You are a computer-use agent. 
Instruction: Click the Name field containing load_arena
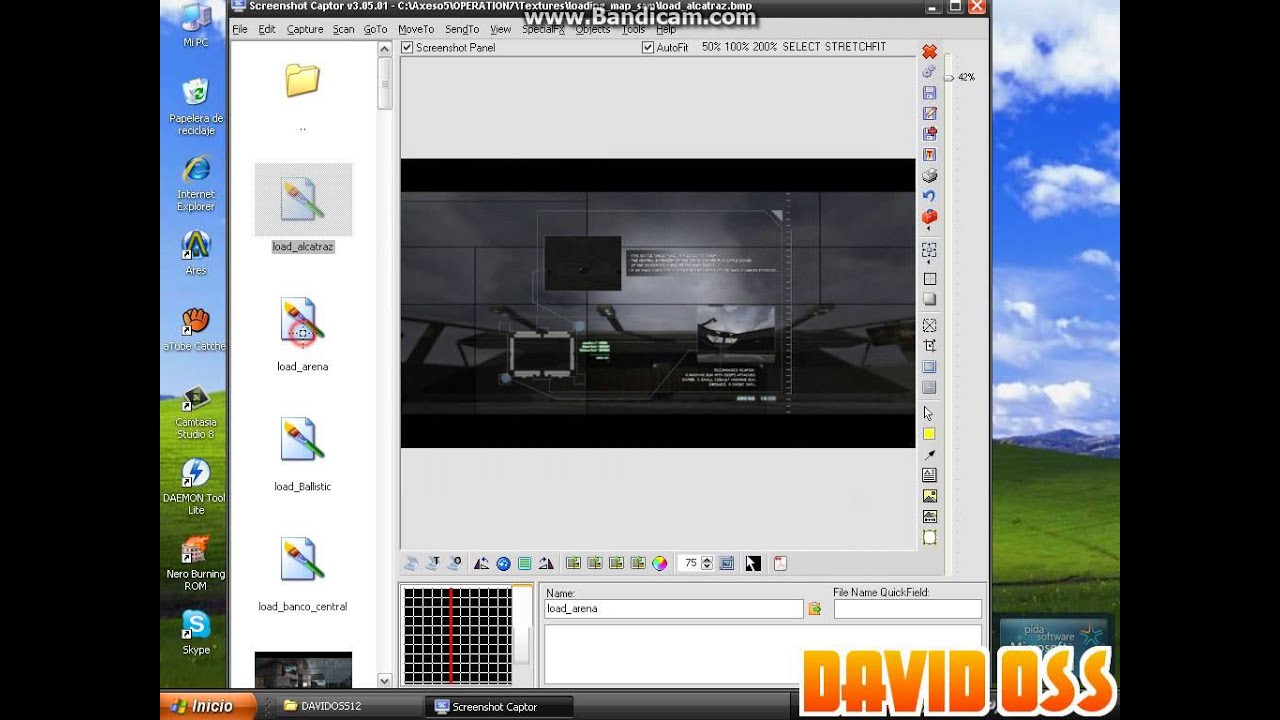pos(674,608)
